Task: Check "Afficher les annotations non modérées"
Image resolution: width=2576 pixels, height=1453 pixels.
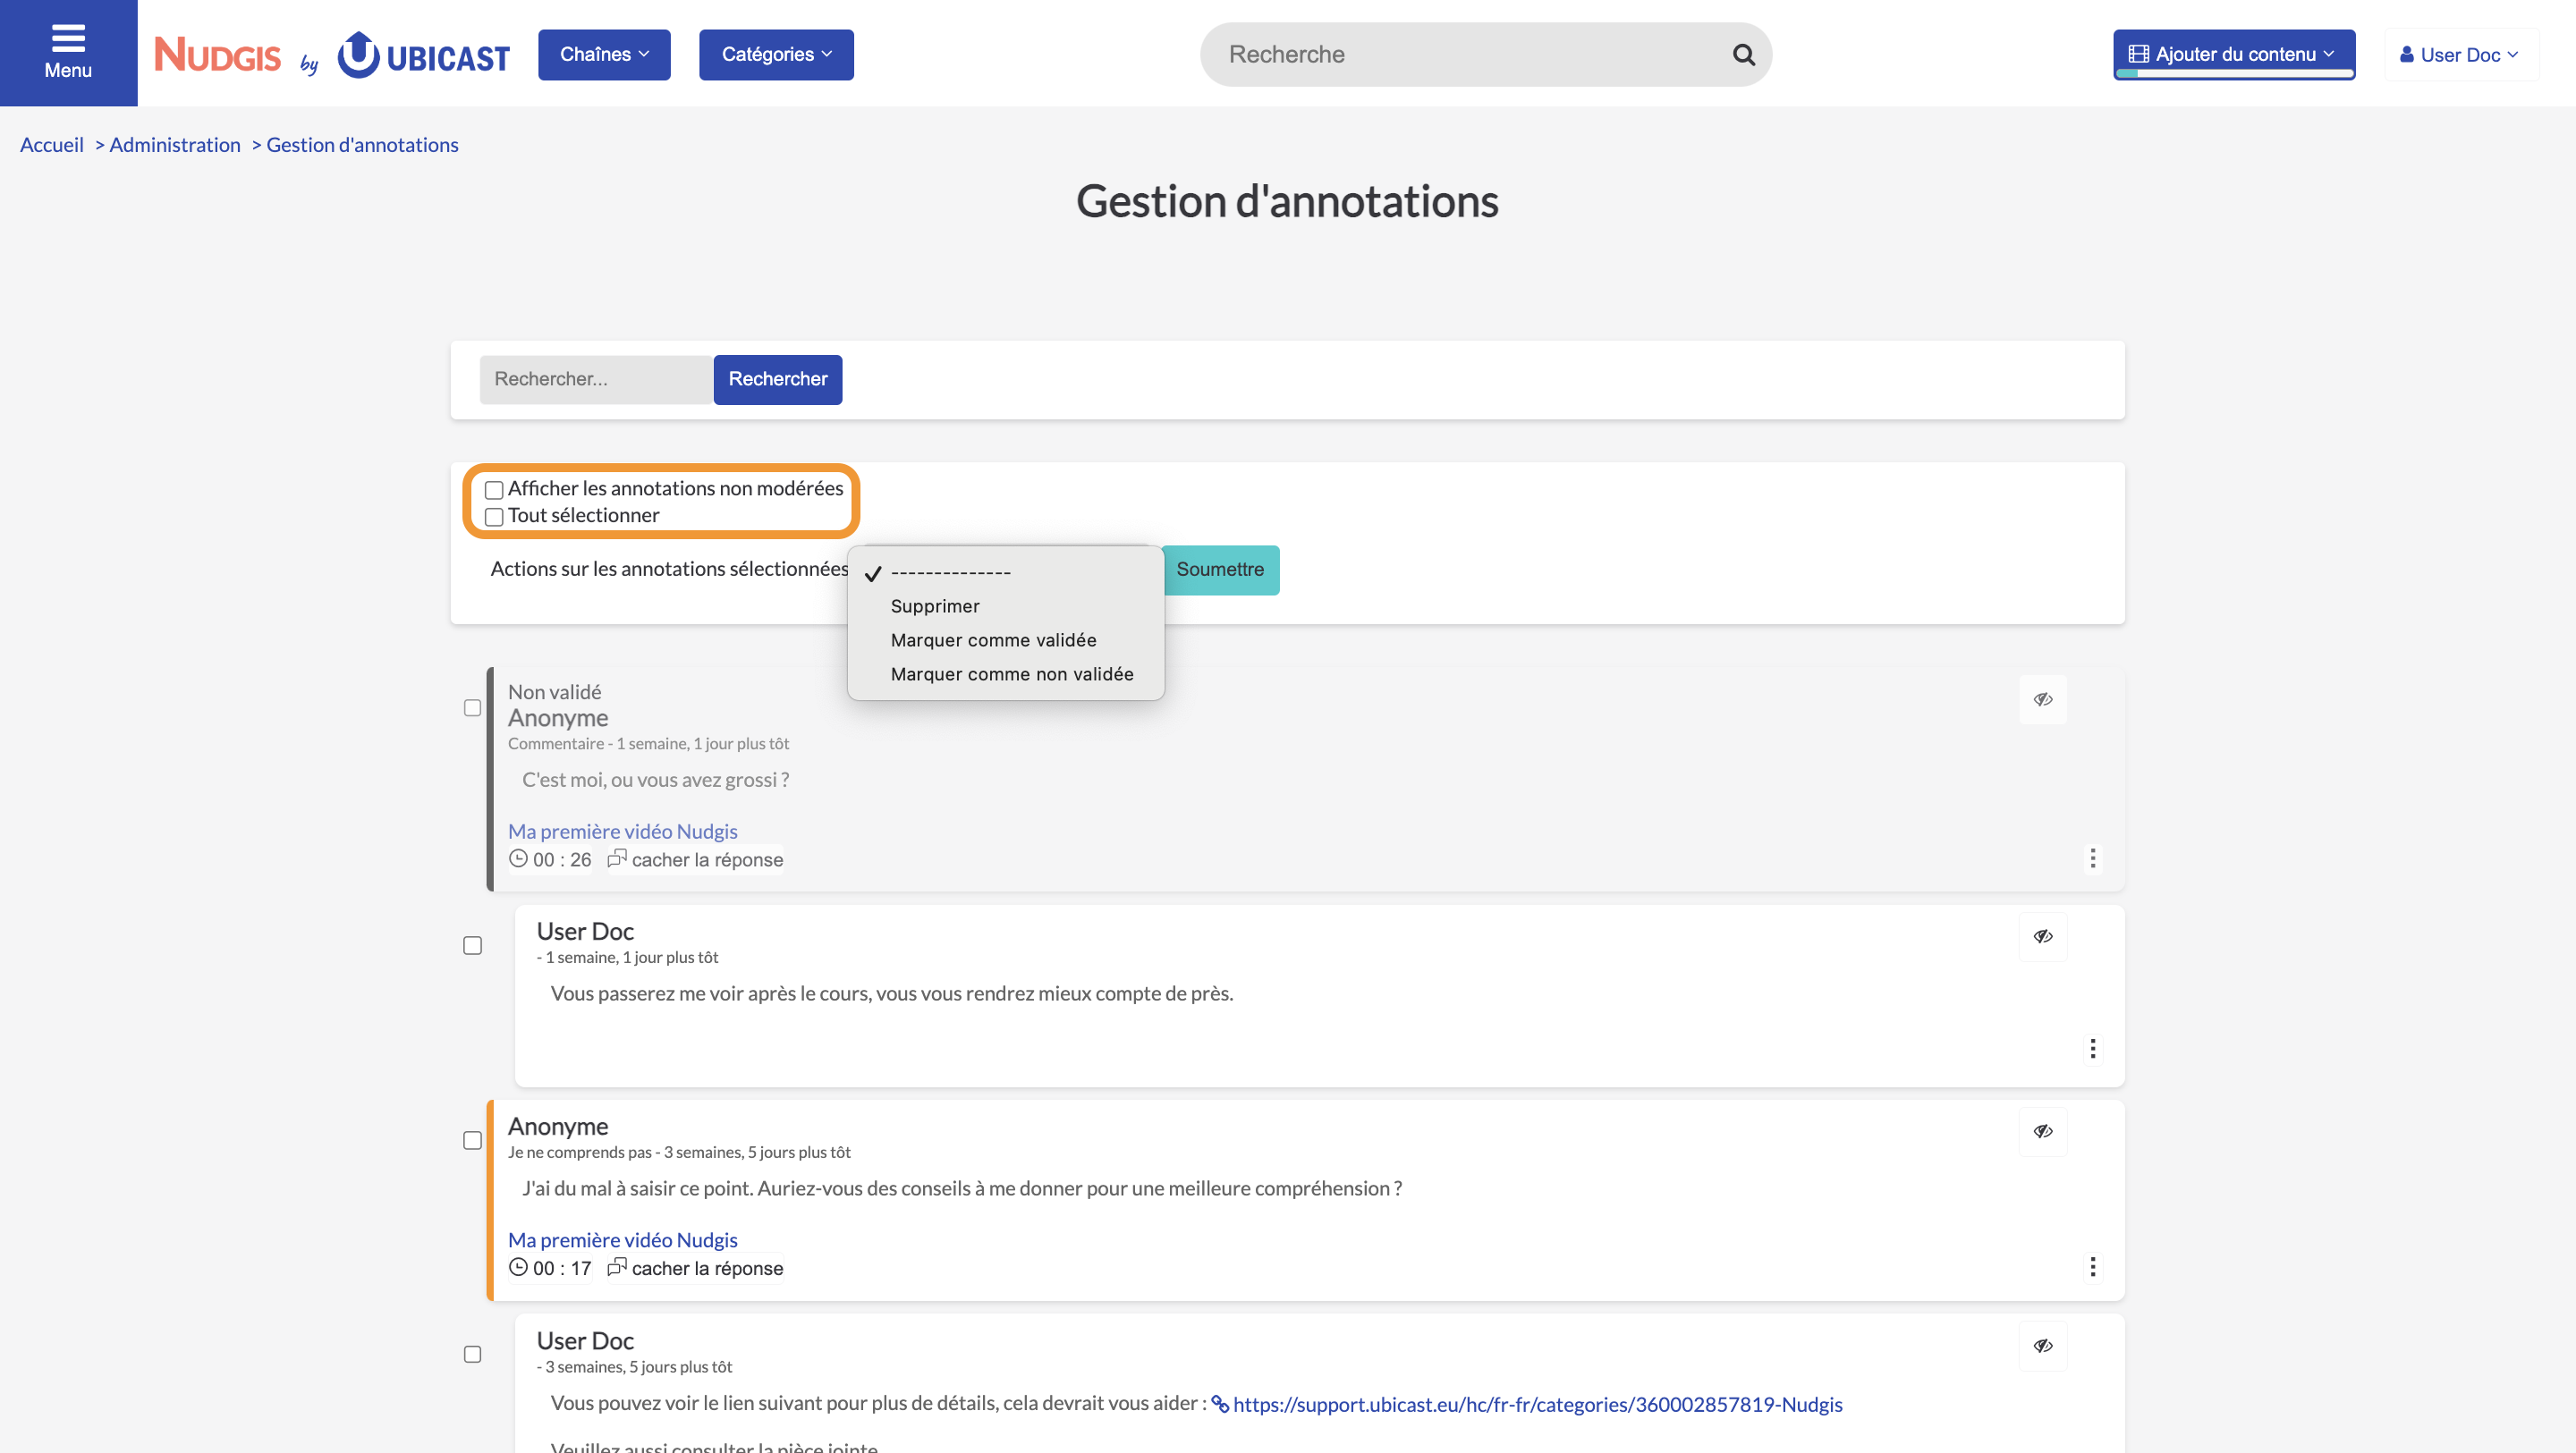Action: tap(493, 490)
